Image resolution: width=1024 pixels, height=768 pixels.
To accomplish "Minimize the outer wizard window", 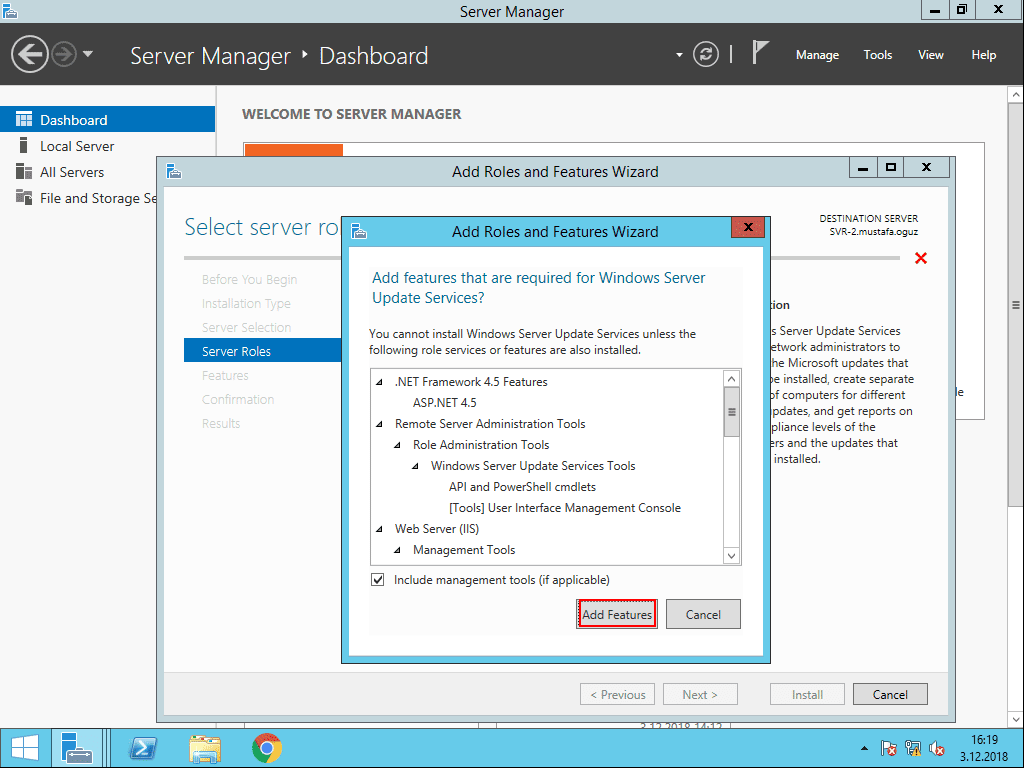I will click(x=863, y=167).
